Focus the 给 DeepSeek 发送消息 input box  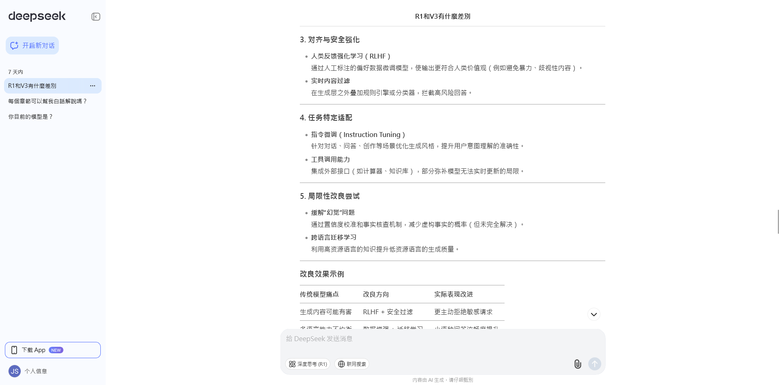[443, 339]
